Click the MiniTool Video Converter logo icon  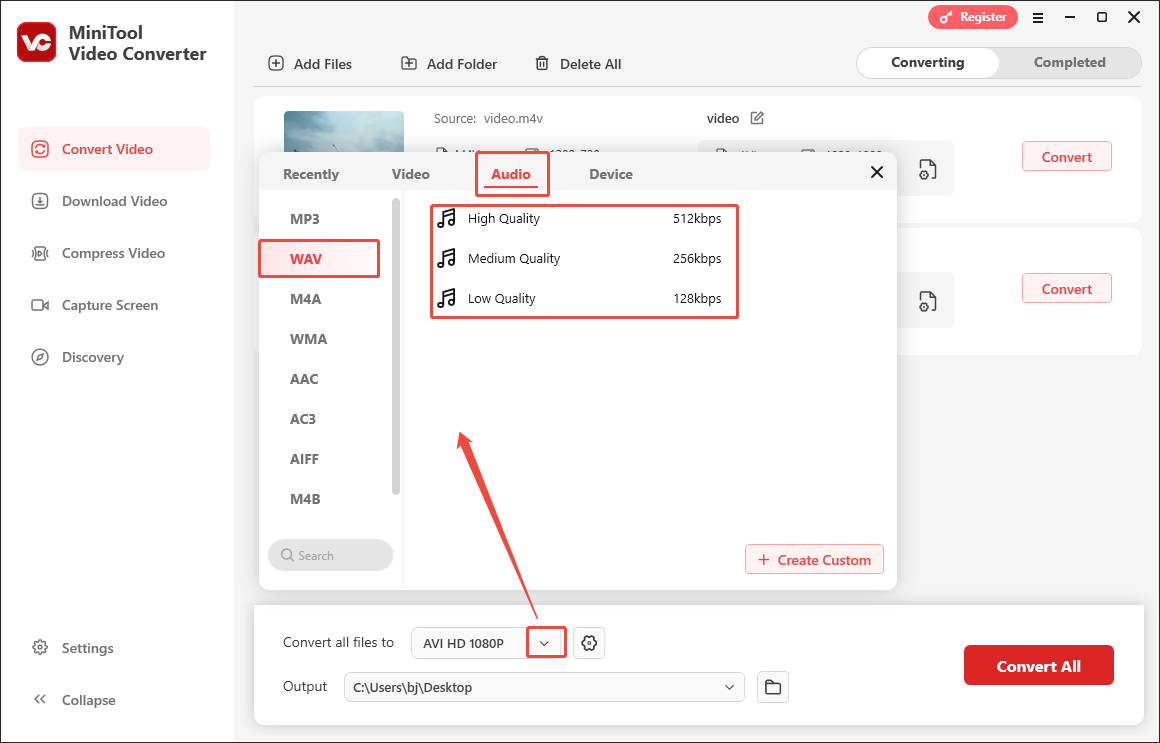(x=36, y=42)
